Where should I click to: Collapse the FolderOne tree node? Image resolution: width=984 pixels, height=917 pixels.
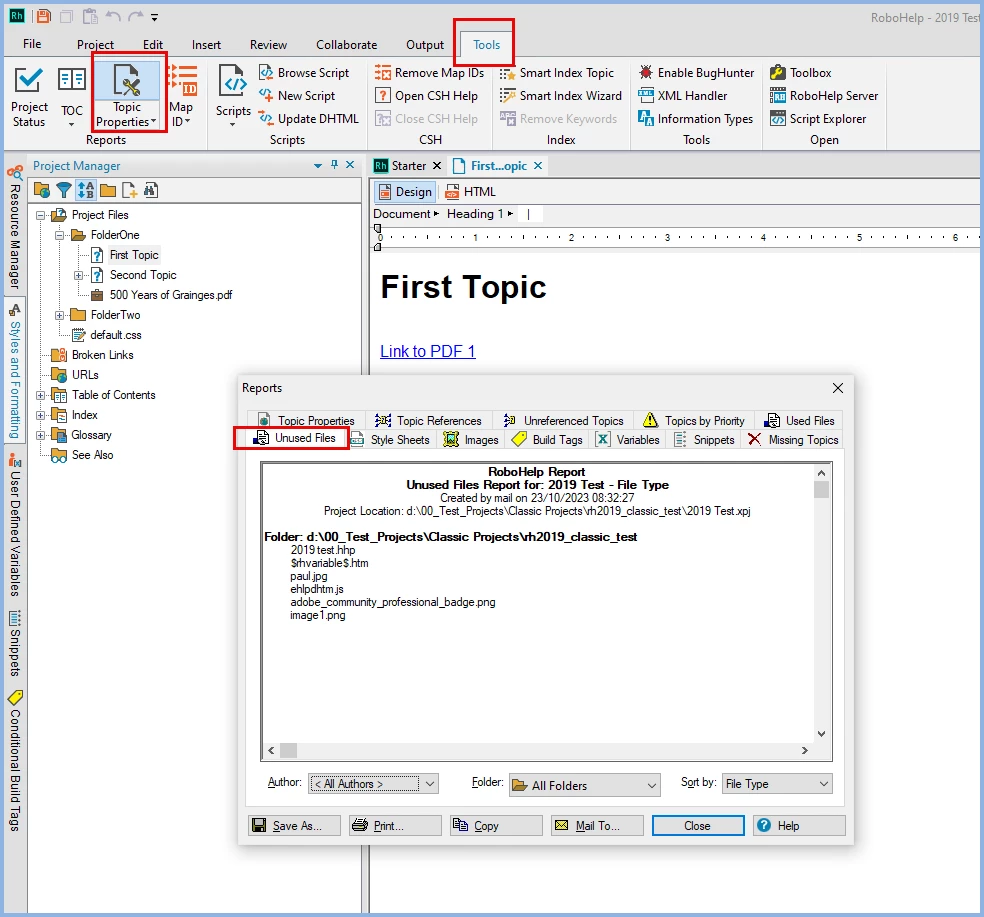59,235
